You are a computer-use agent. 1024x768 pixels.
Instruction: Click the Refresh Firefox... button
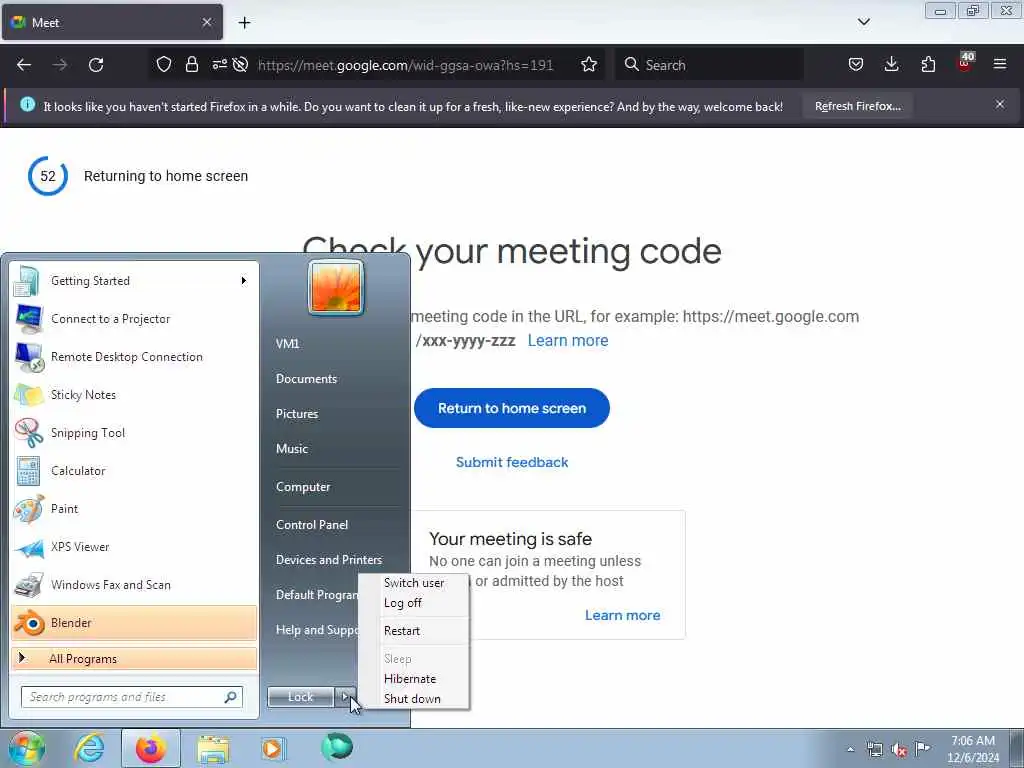[x=857, y=106]
